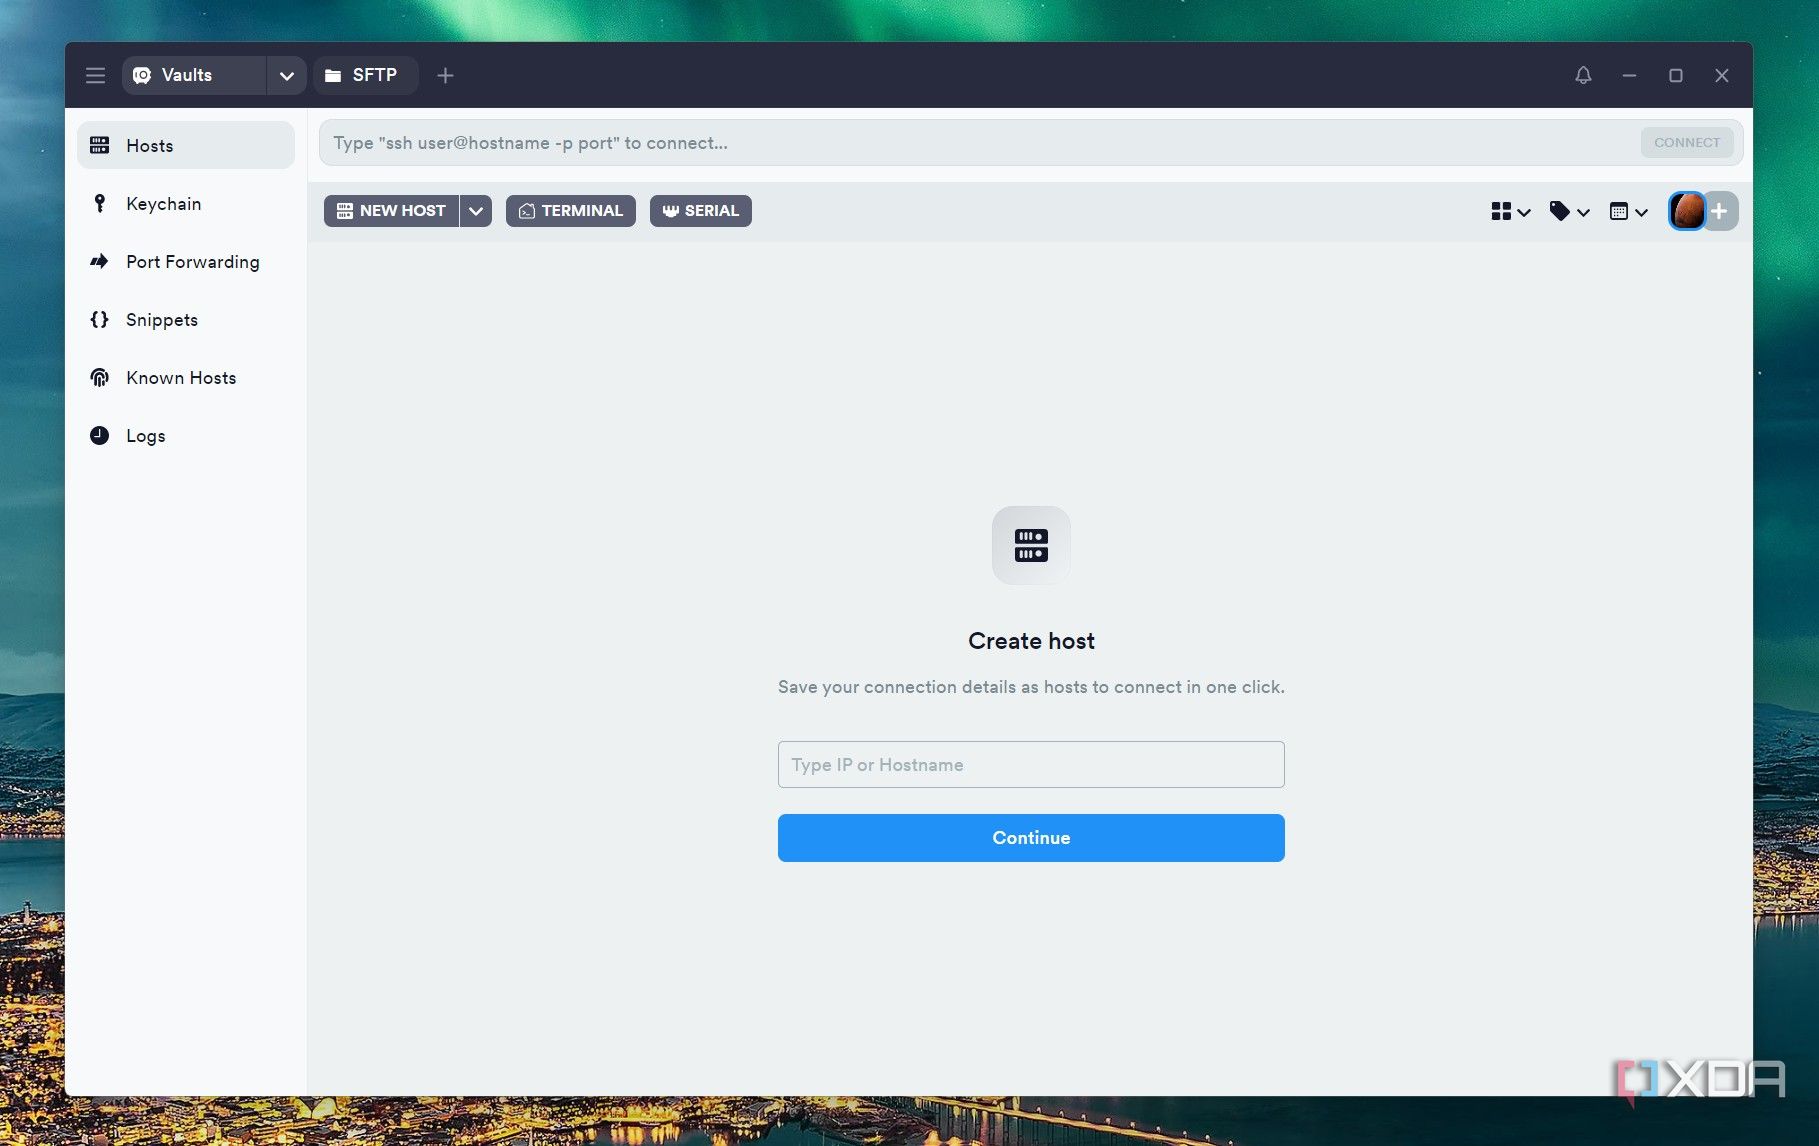Select Hosts in the sidebar
Image resolution: width=1819 pixels, height=1146 pixels.
pyautogui.click(x=186, y=145)
